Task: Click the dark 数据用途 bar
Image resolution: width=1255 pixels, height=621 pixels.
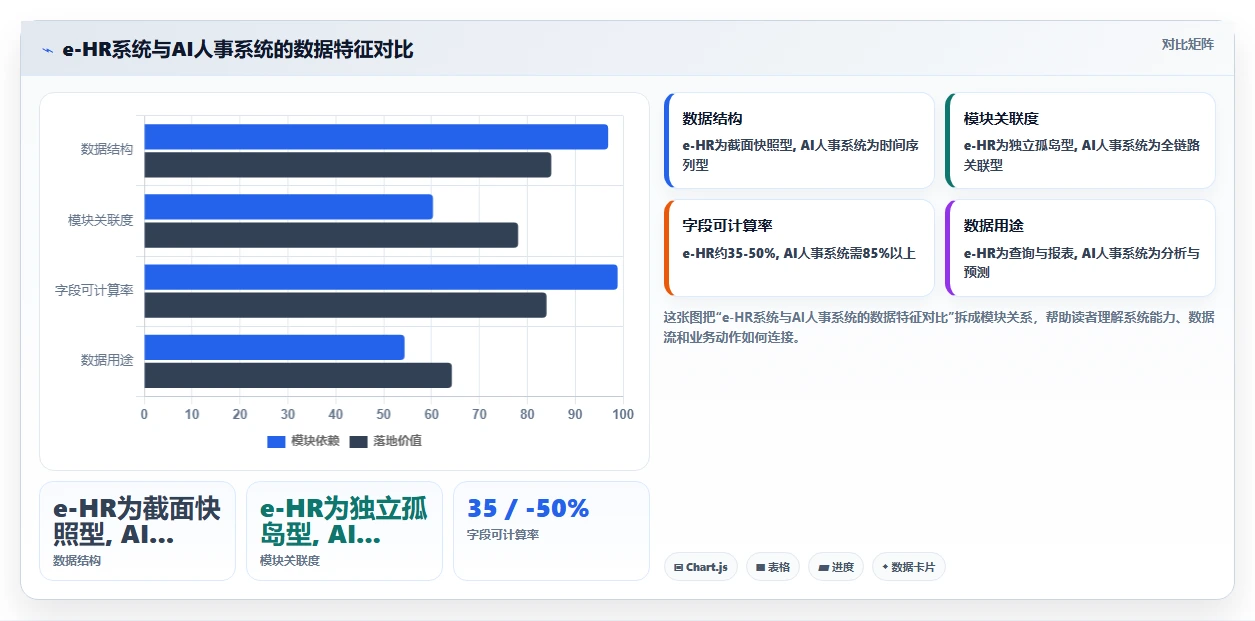Action: pyautogui.click(x=298, y=375)
